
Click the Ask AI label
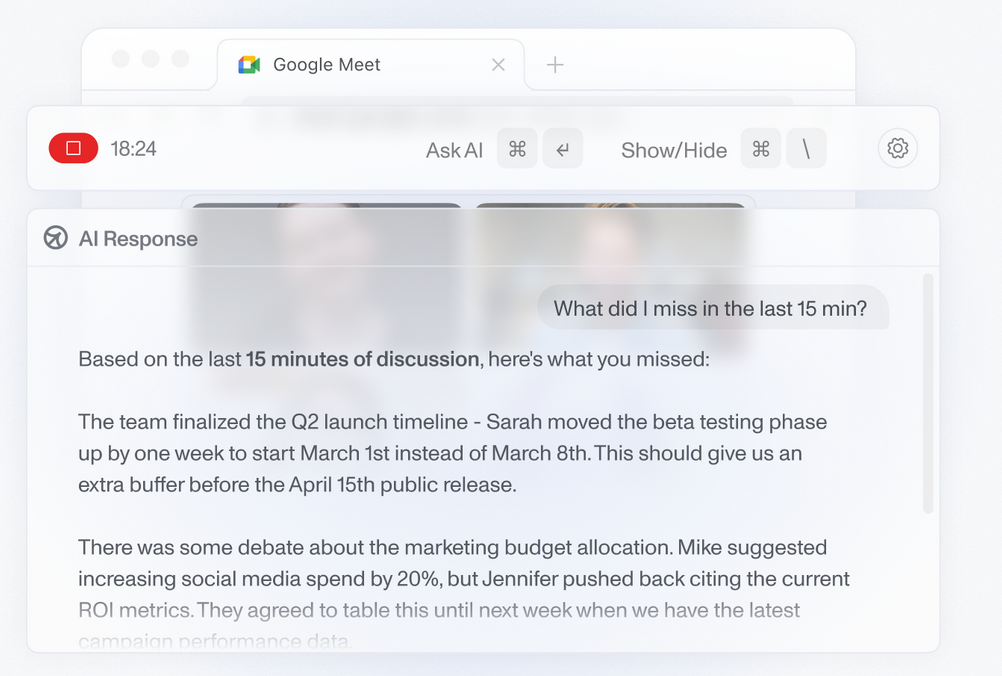454,150
